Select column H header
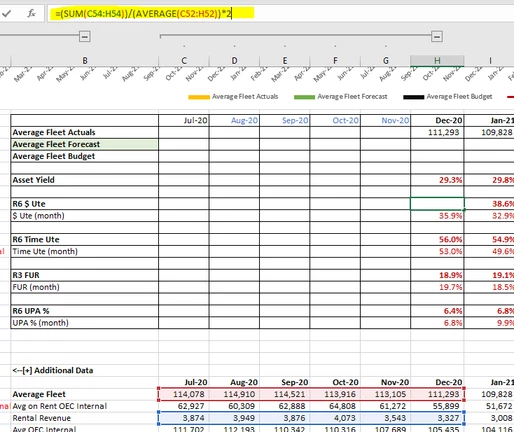Image resolution: width=514 pixels, height=432 pixels. (x=437, y=61)
